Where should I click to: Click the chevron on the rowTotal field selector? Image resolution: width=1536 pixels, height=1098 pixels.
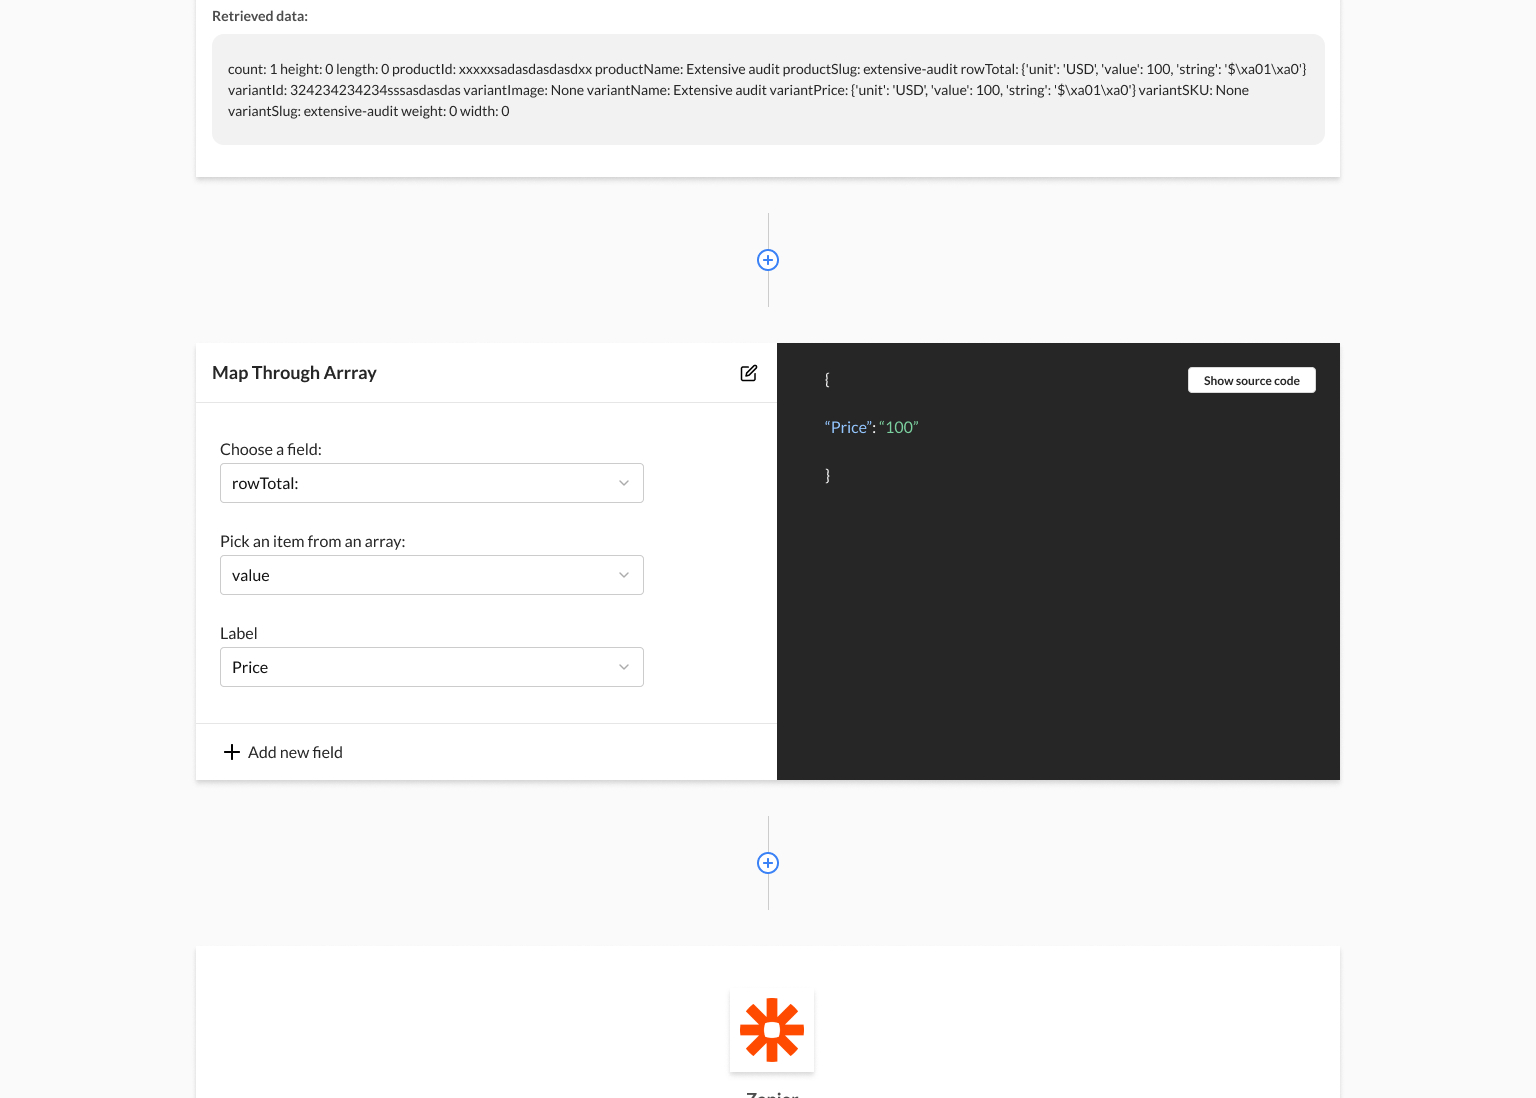tap(624, 483)
